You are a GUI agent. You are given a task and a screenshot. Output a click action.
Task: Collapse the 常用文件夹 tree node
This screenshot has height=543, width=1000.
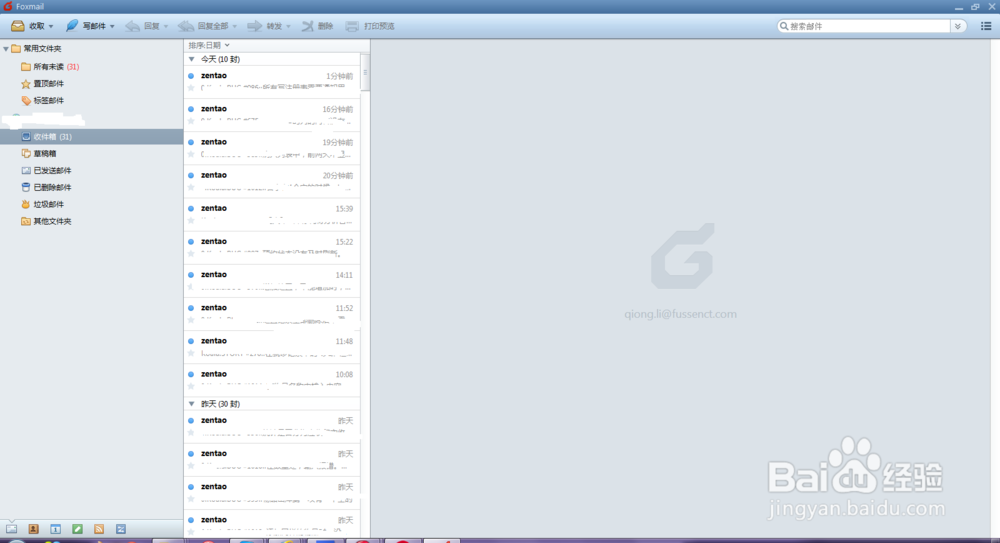pos(6,48)
